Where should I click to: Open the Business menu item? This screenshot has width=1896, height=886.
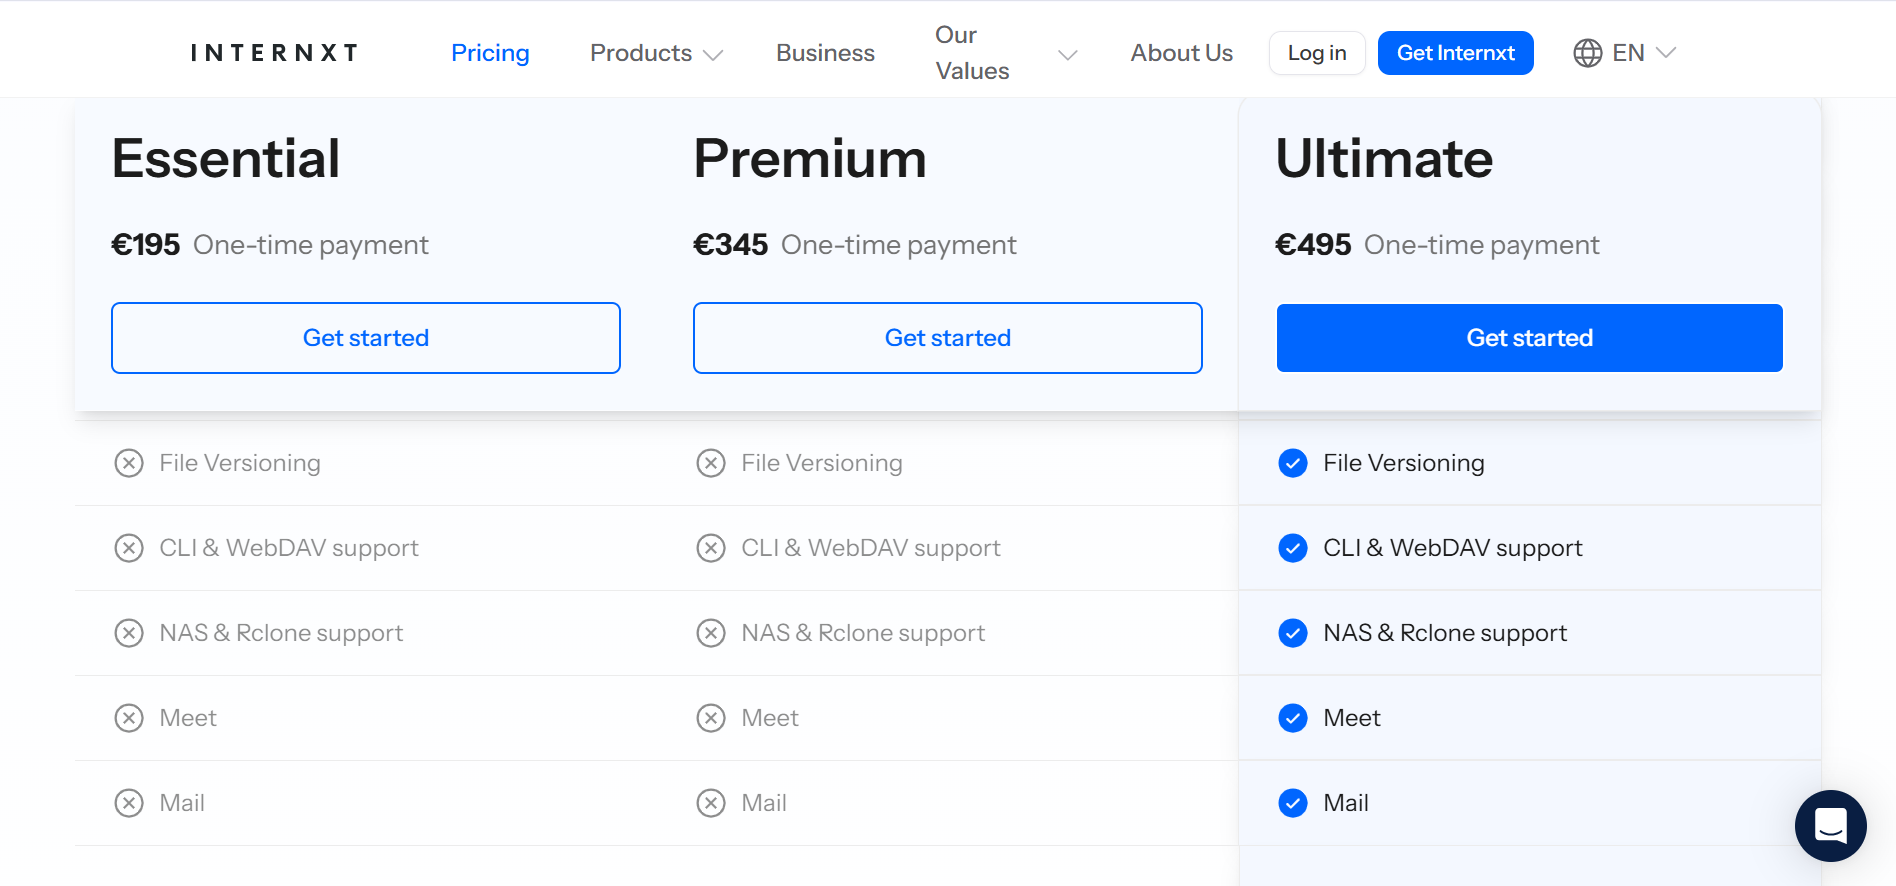point(825,53)
